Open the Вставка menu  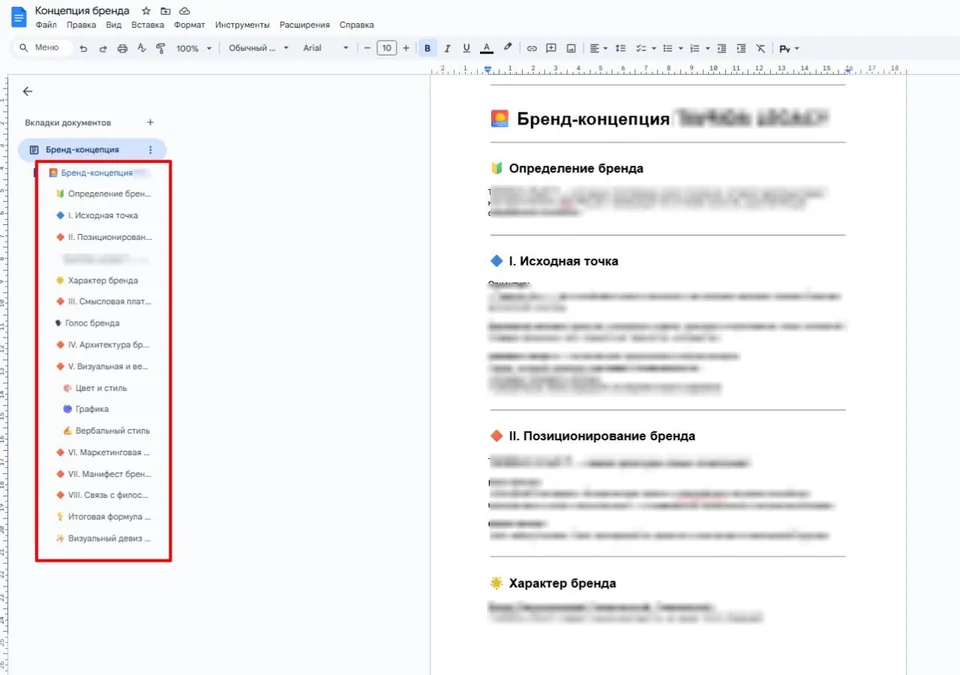148,25
